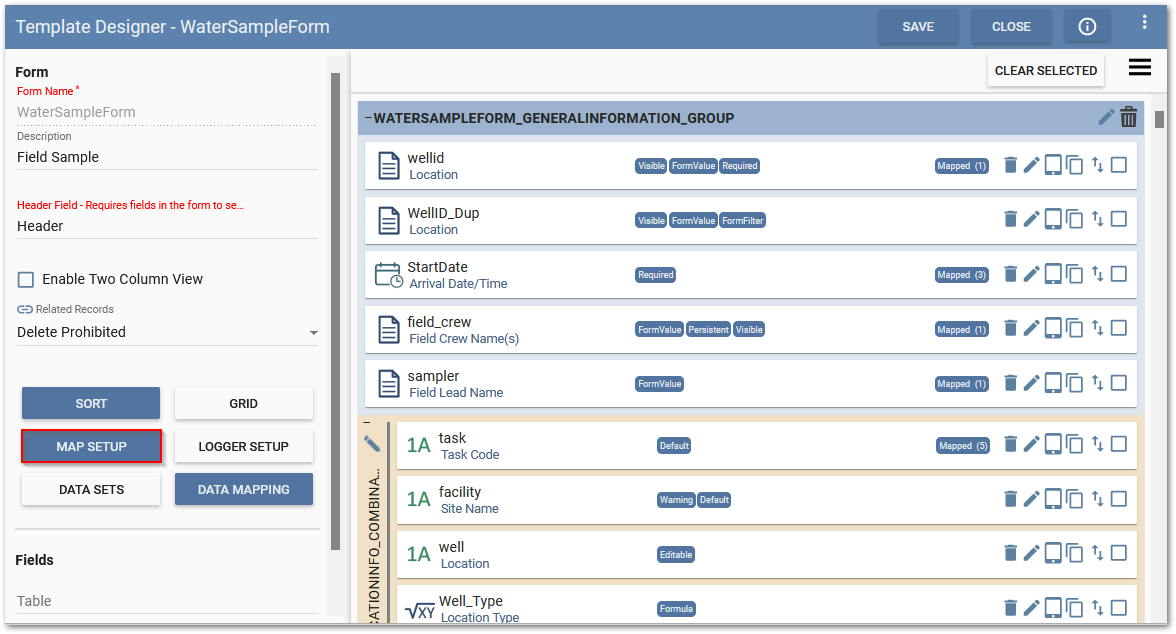Open the Related Records dropdown

167,332
